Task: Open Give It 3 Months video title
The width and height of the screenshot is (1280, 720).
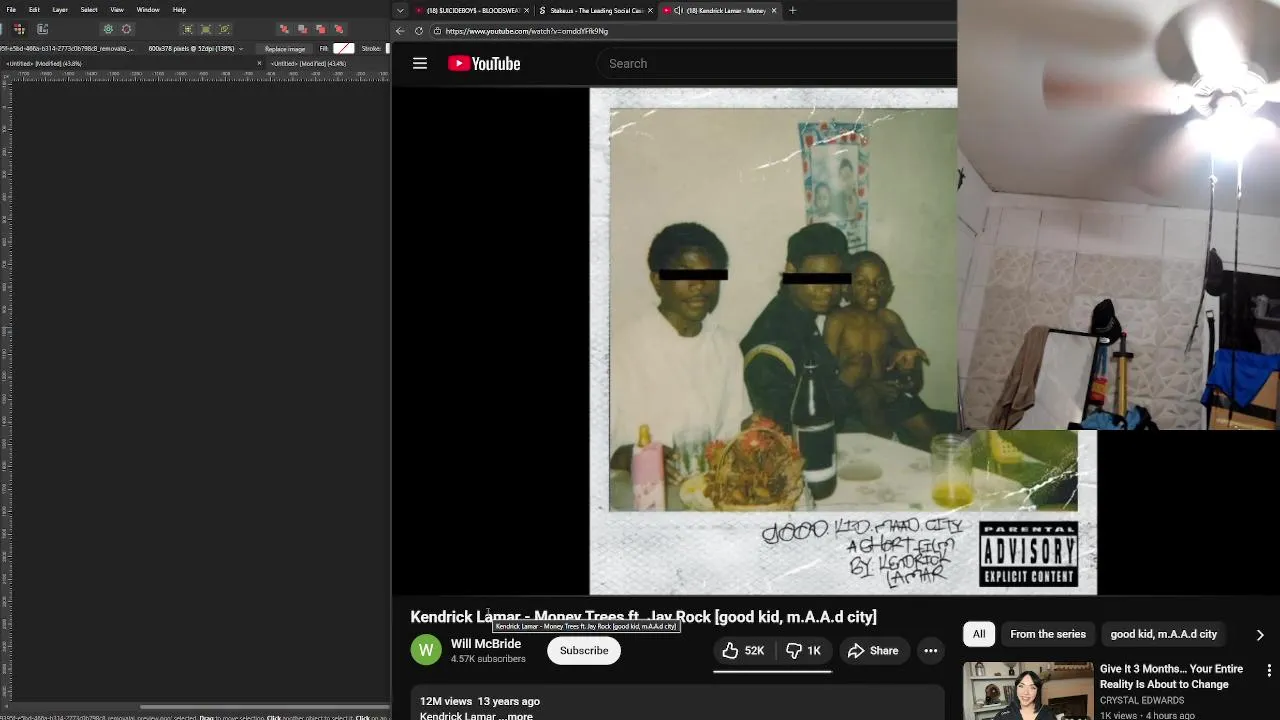Action: tap(1171, 677)
